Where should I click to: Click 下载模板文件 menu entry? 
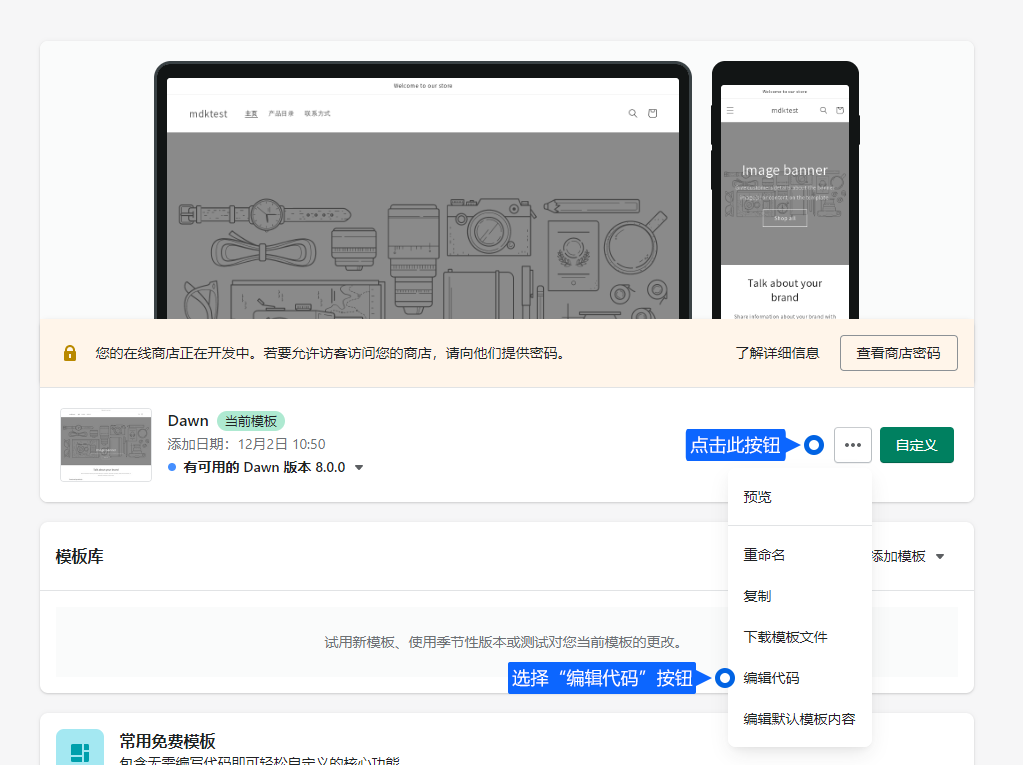pos(785,637)
